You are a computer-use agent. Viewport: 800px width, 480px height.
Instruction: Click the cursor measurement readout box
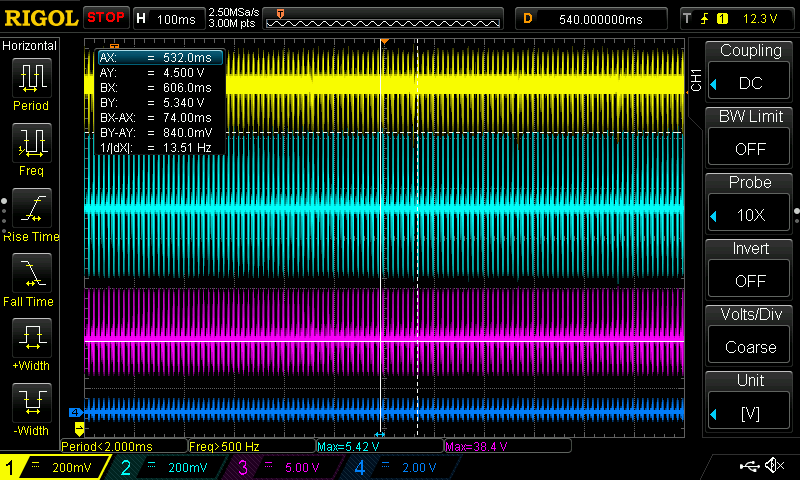pyautogui.click(x=159, y=103)
